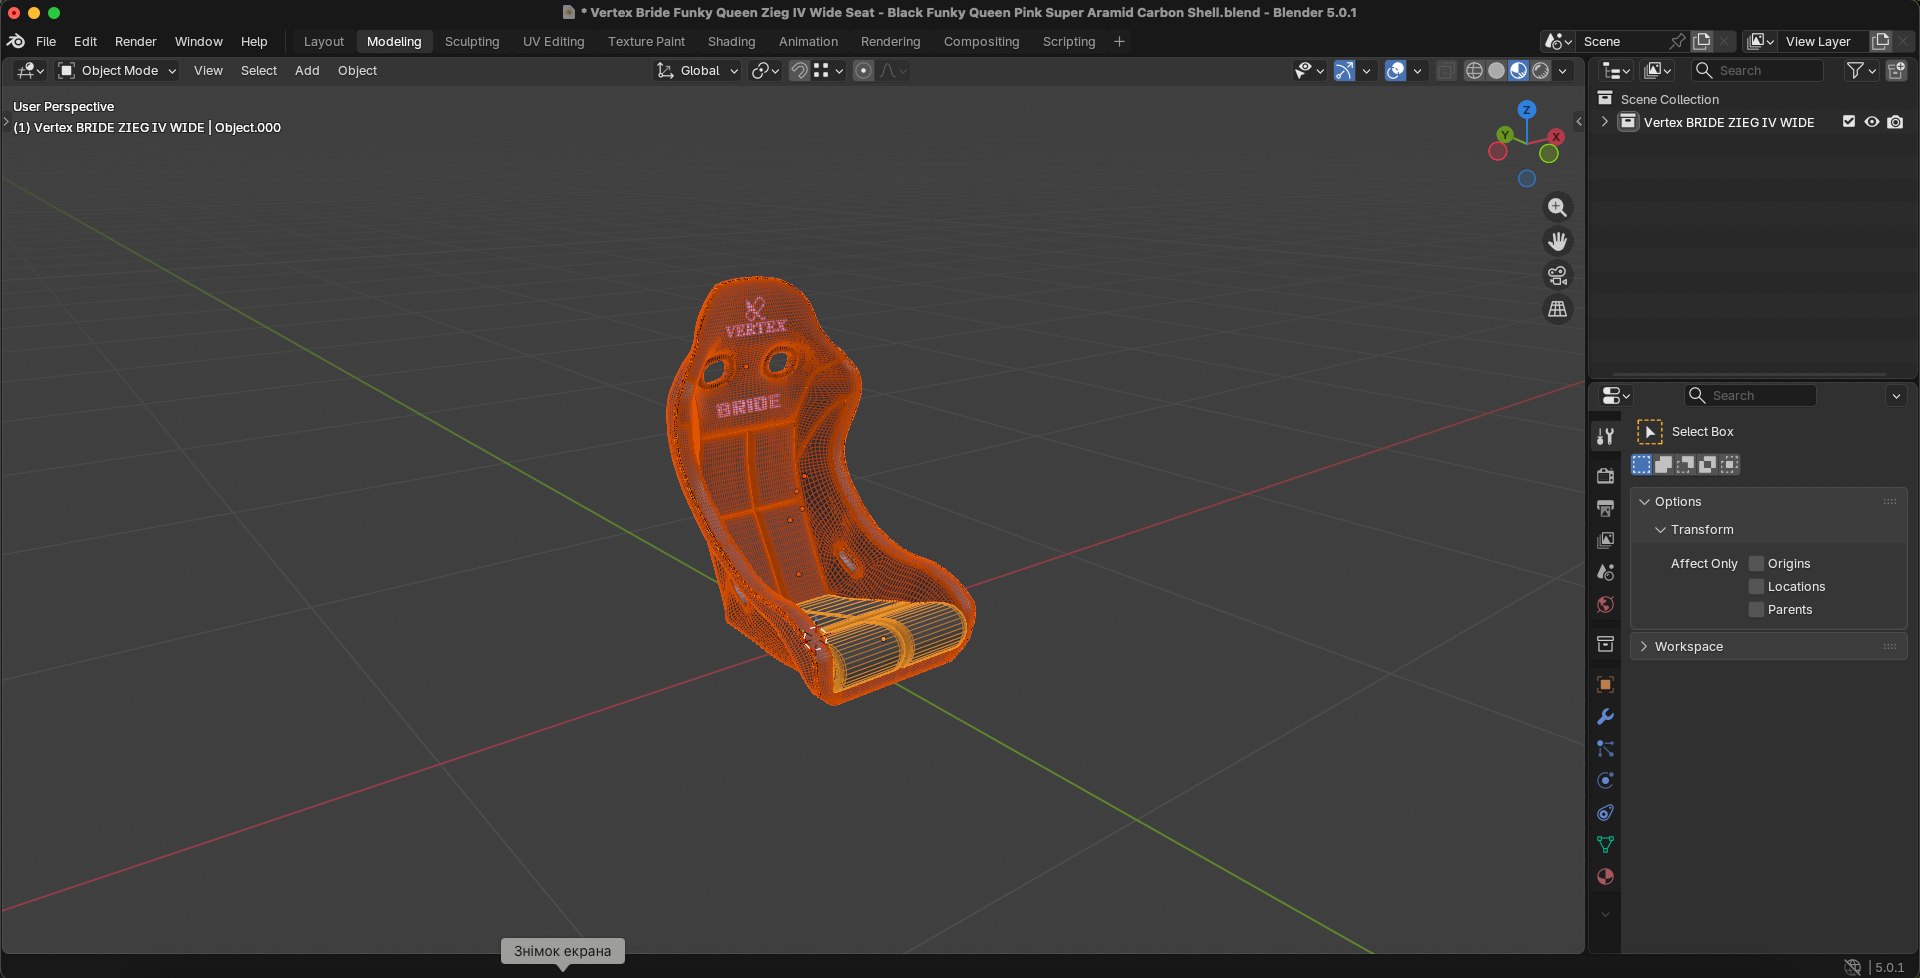
Task: Click the Add menu button in header
Action: click(307, 70)
